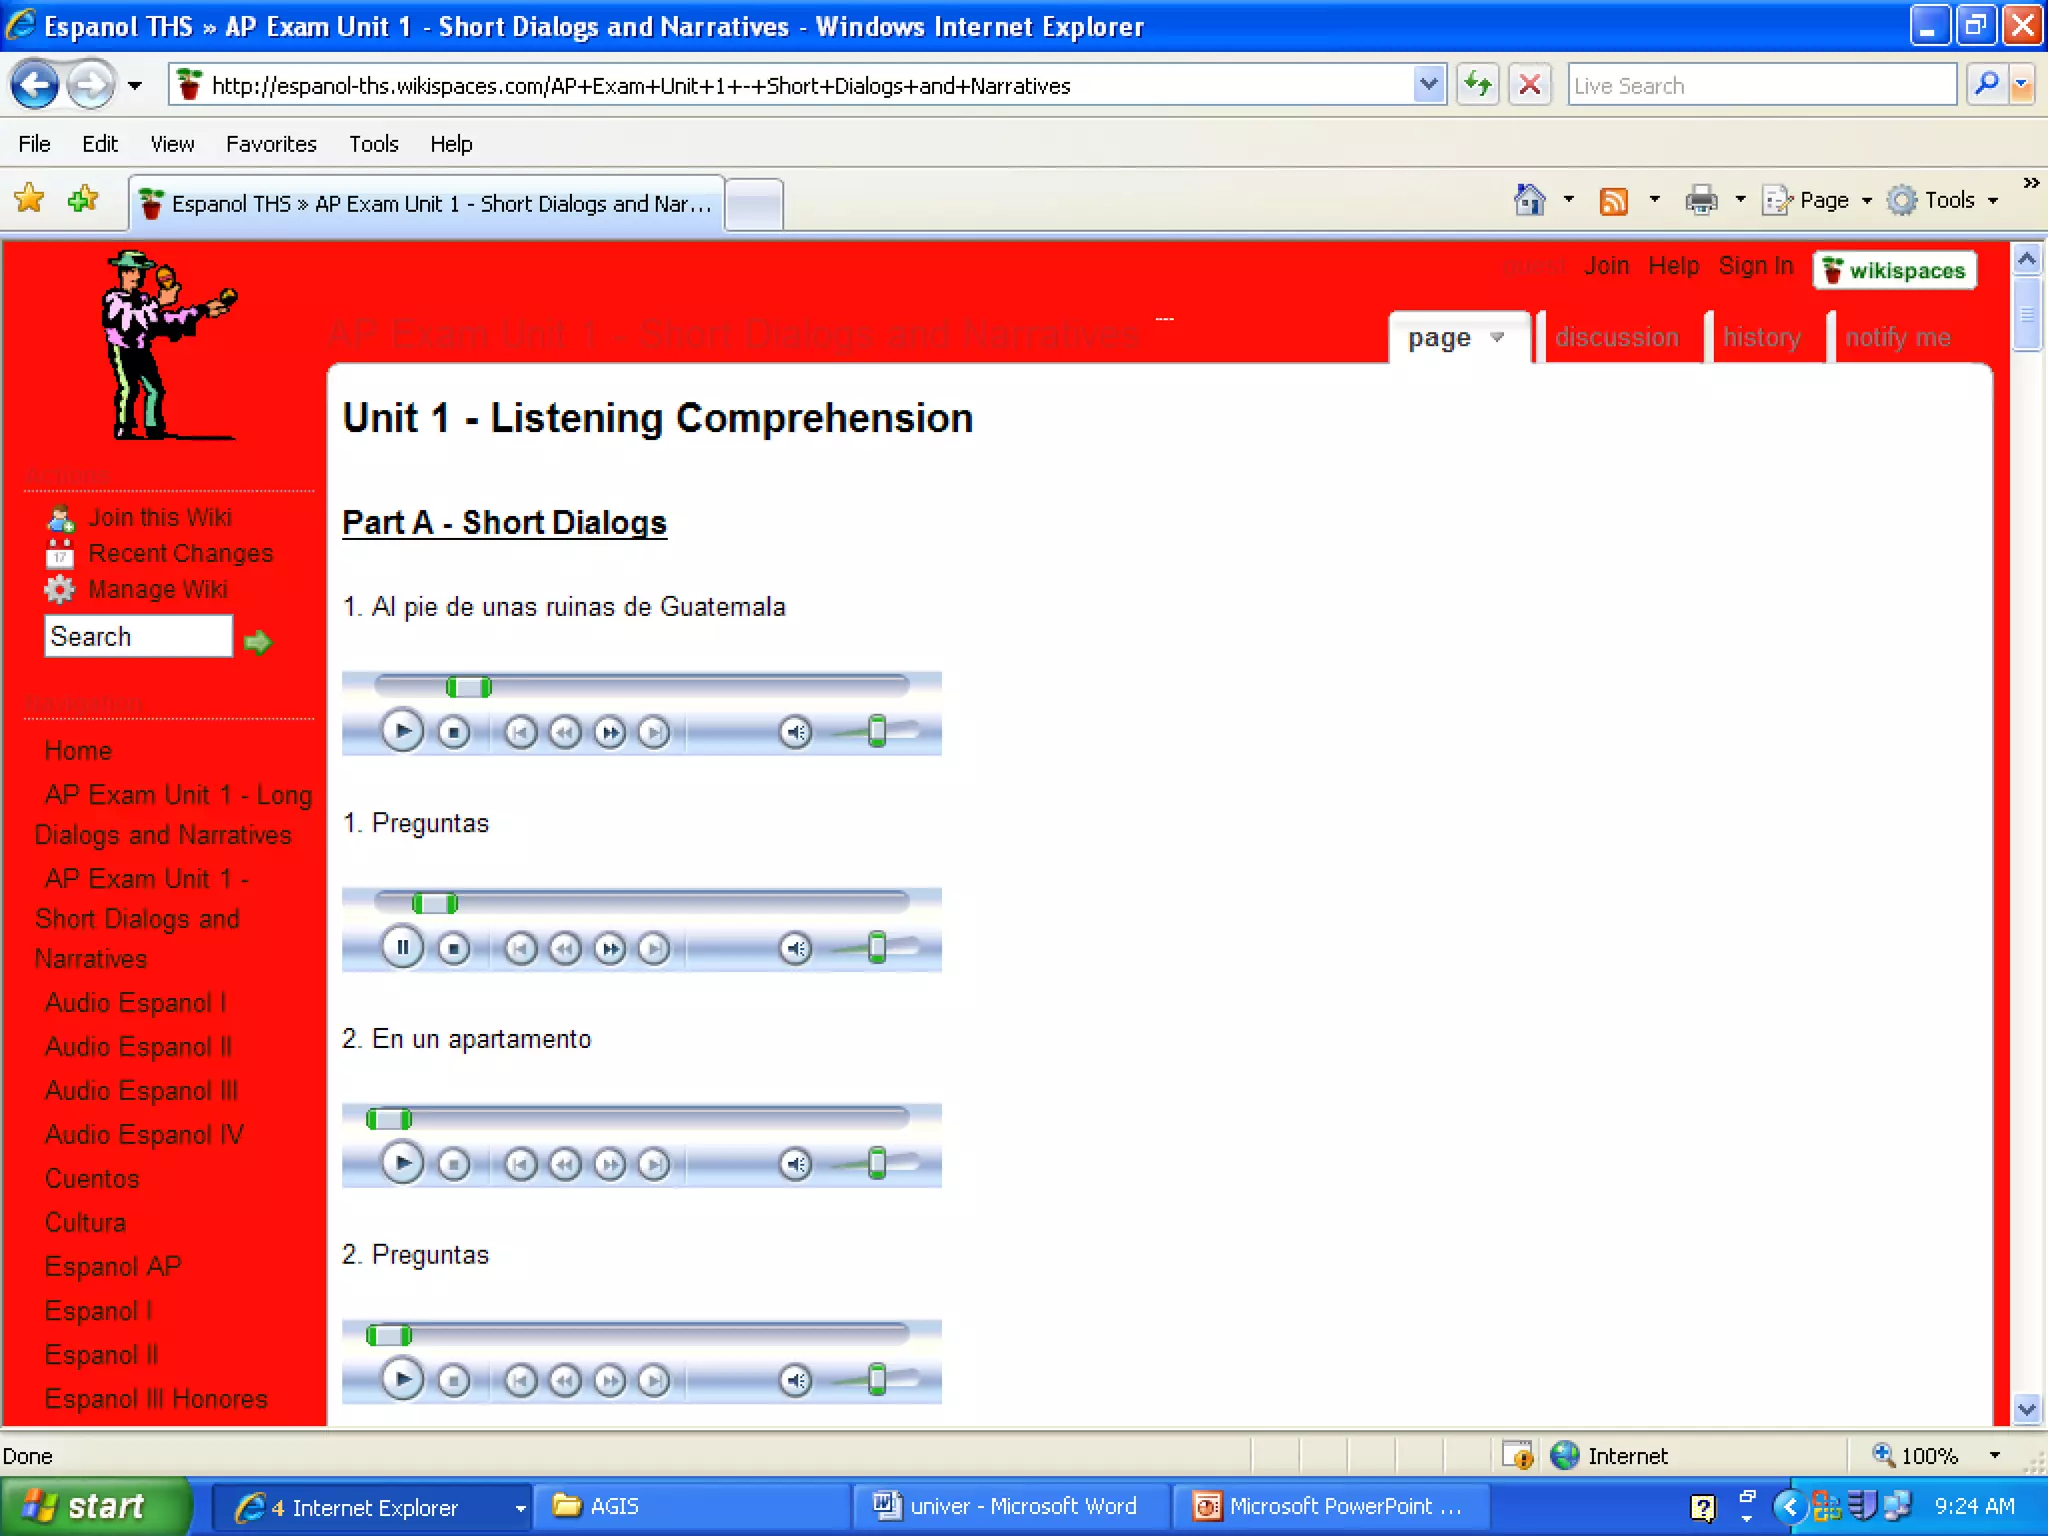Open the Favorites menu

pyautogui.click(x=271, y=144)
